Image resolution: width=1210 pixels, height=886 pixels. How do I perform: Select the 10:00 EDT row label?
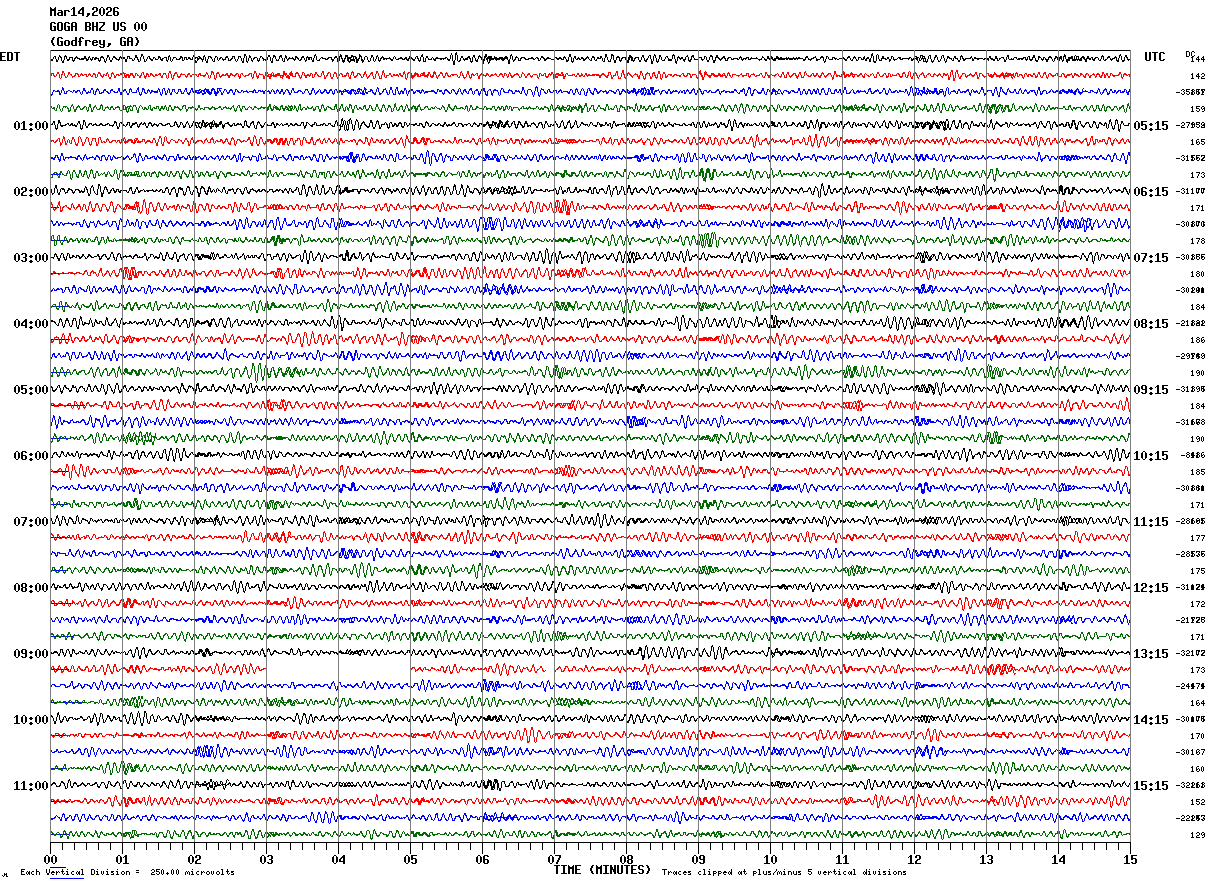[x=30, y=720]
